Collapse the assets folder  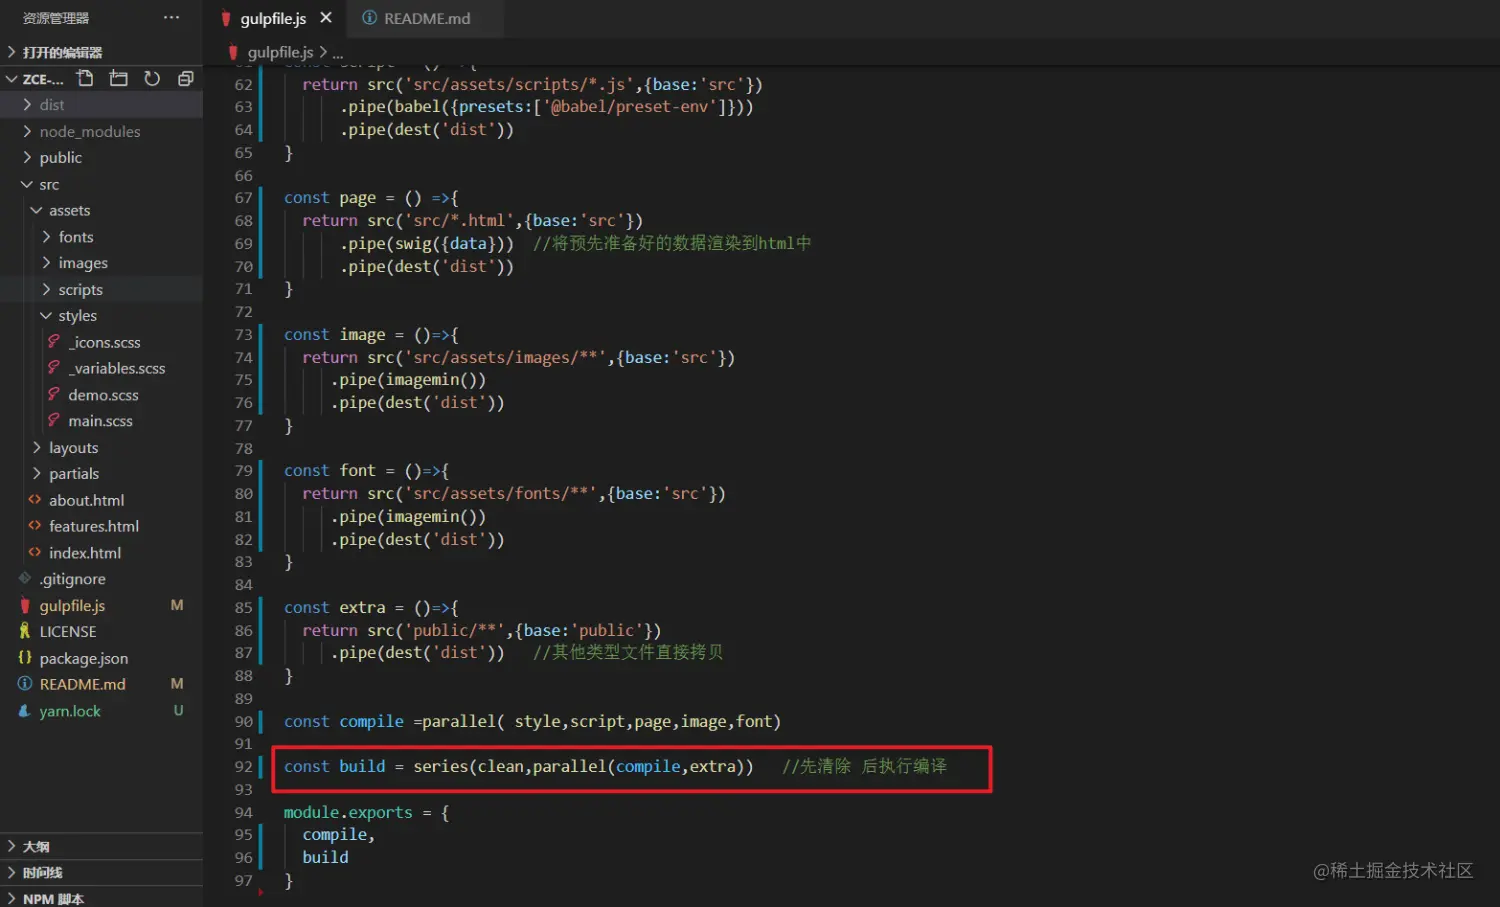[x=101, y=210]
